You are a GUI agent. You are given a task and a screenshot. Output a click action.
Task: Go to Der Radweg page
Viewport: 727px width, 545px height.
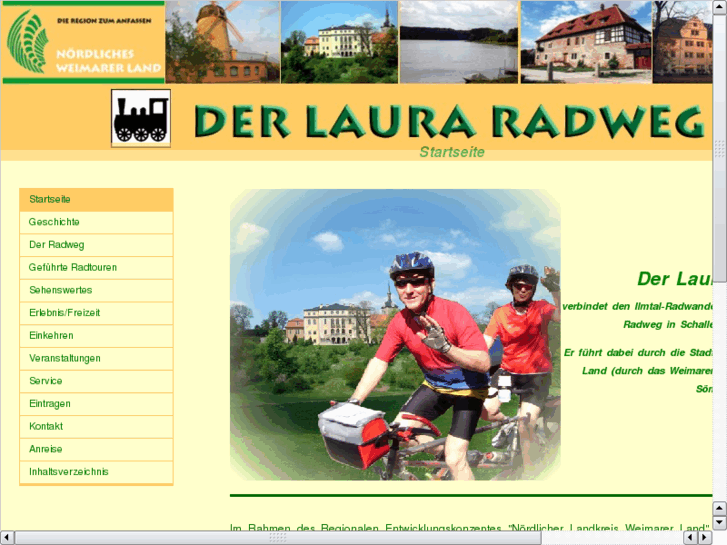point(96,245)
